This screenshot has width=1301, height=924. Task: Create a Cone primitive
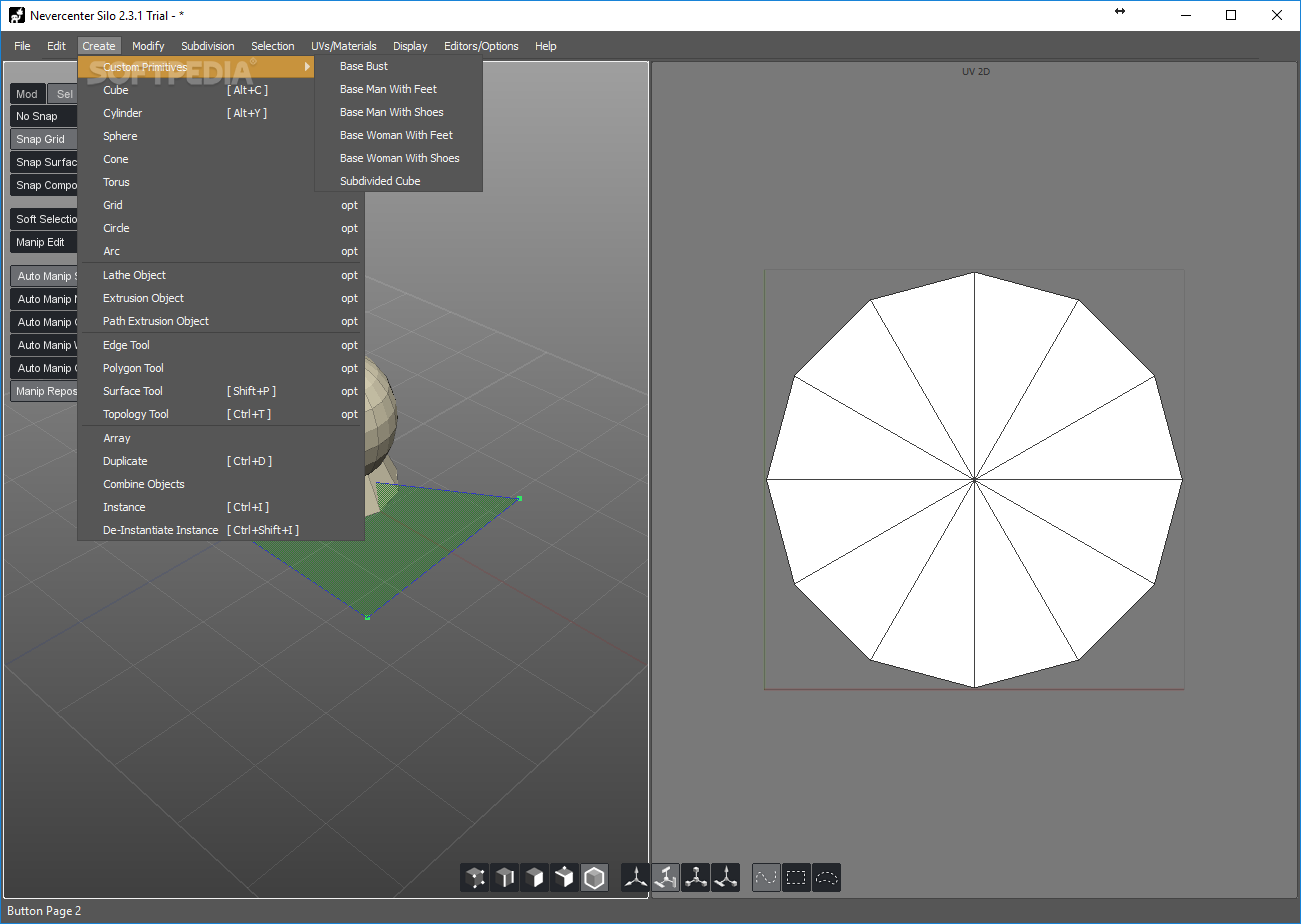click(221, 159)
